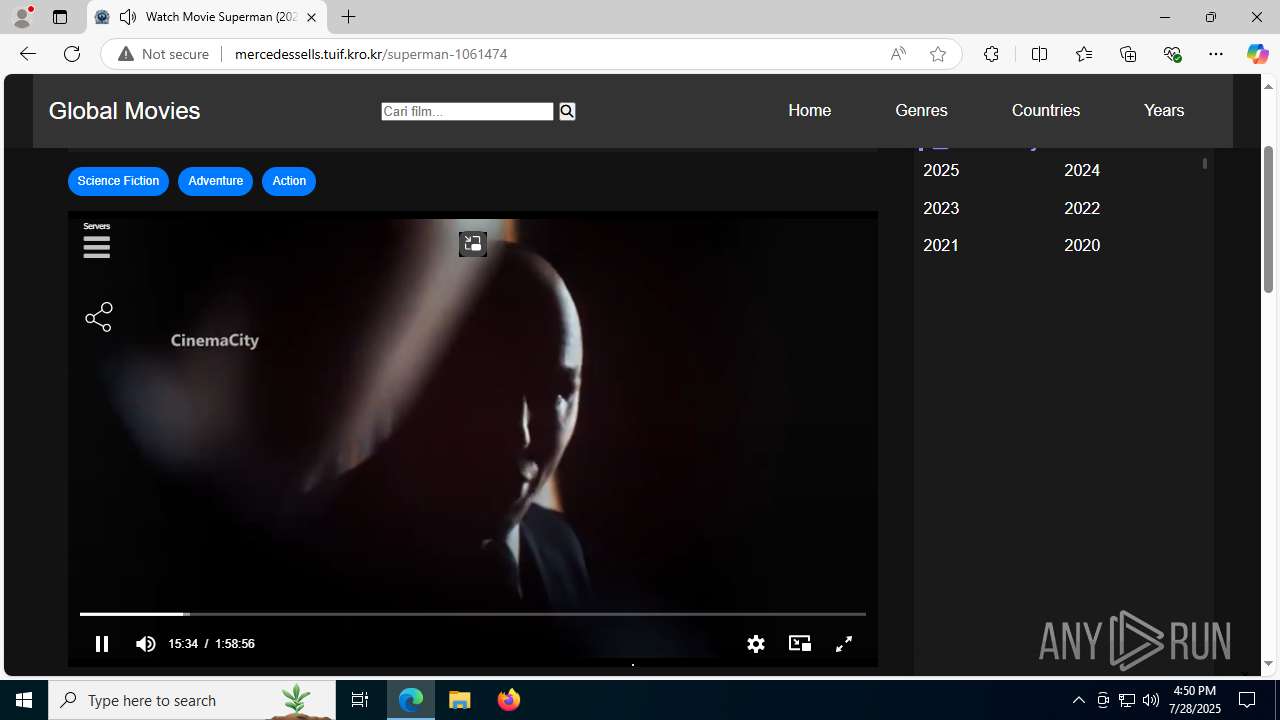Open the Windows Start menu
Screen dimensions: 1280x720
[x=24, y=700]
